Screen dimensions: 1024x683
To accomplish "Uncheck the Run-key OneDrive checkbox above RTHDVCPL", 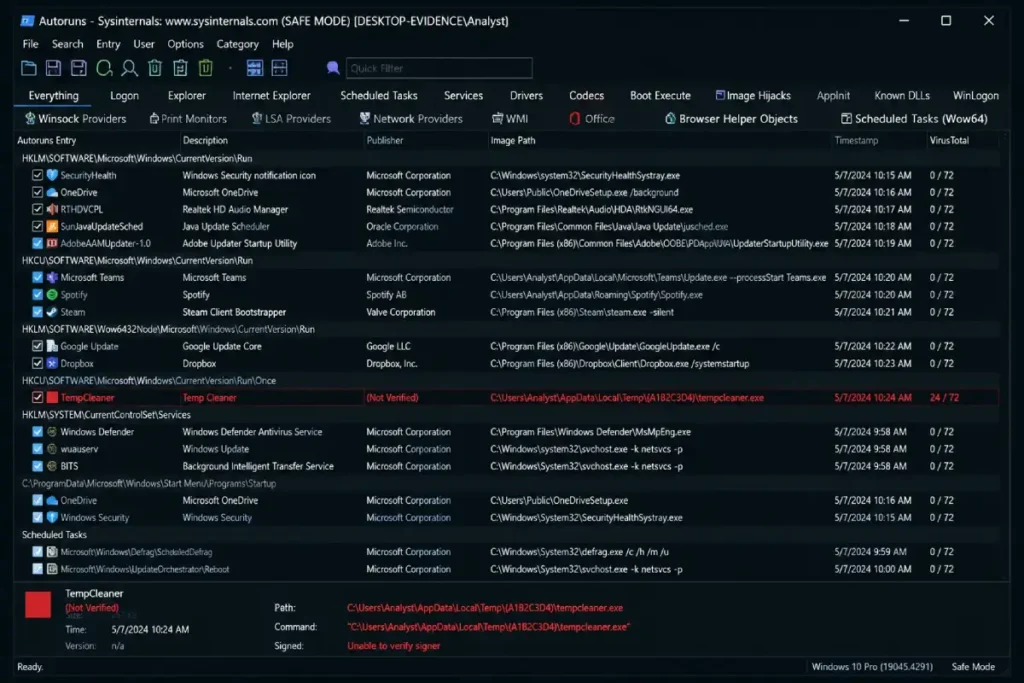I will pyautogui.click(x=37, y=193).
